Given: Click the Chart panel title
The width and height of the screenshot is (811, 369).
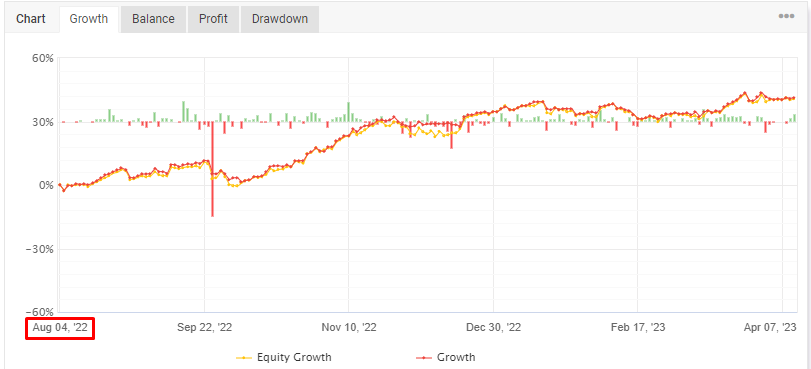Looking at the screenshot, I should (x=31, y=19).
